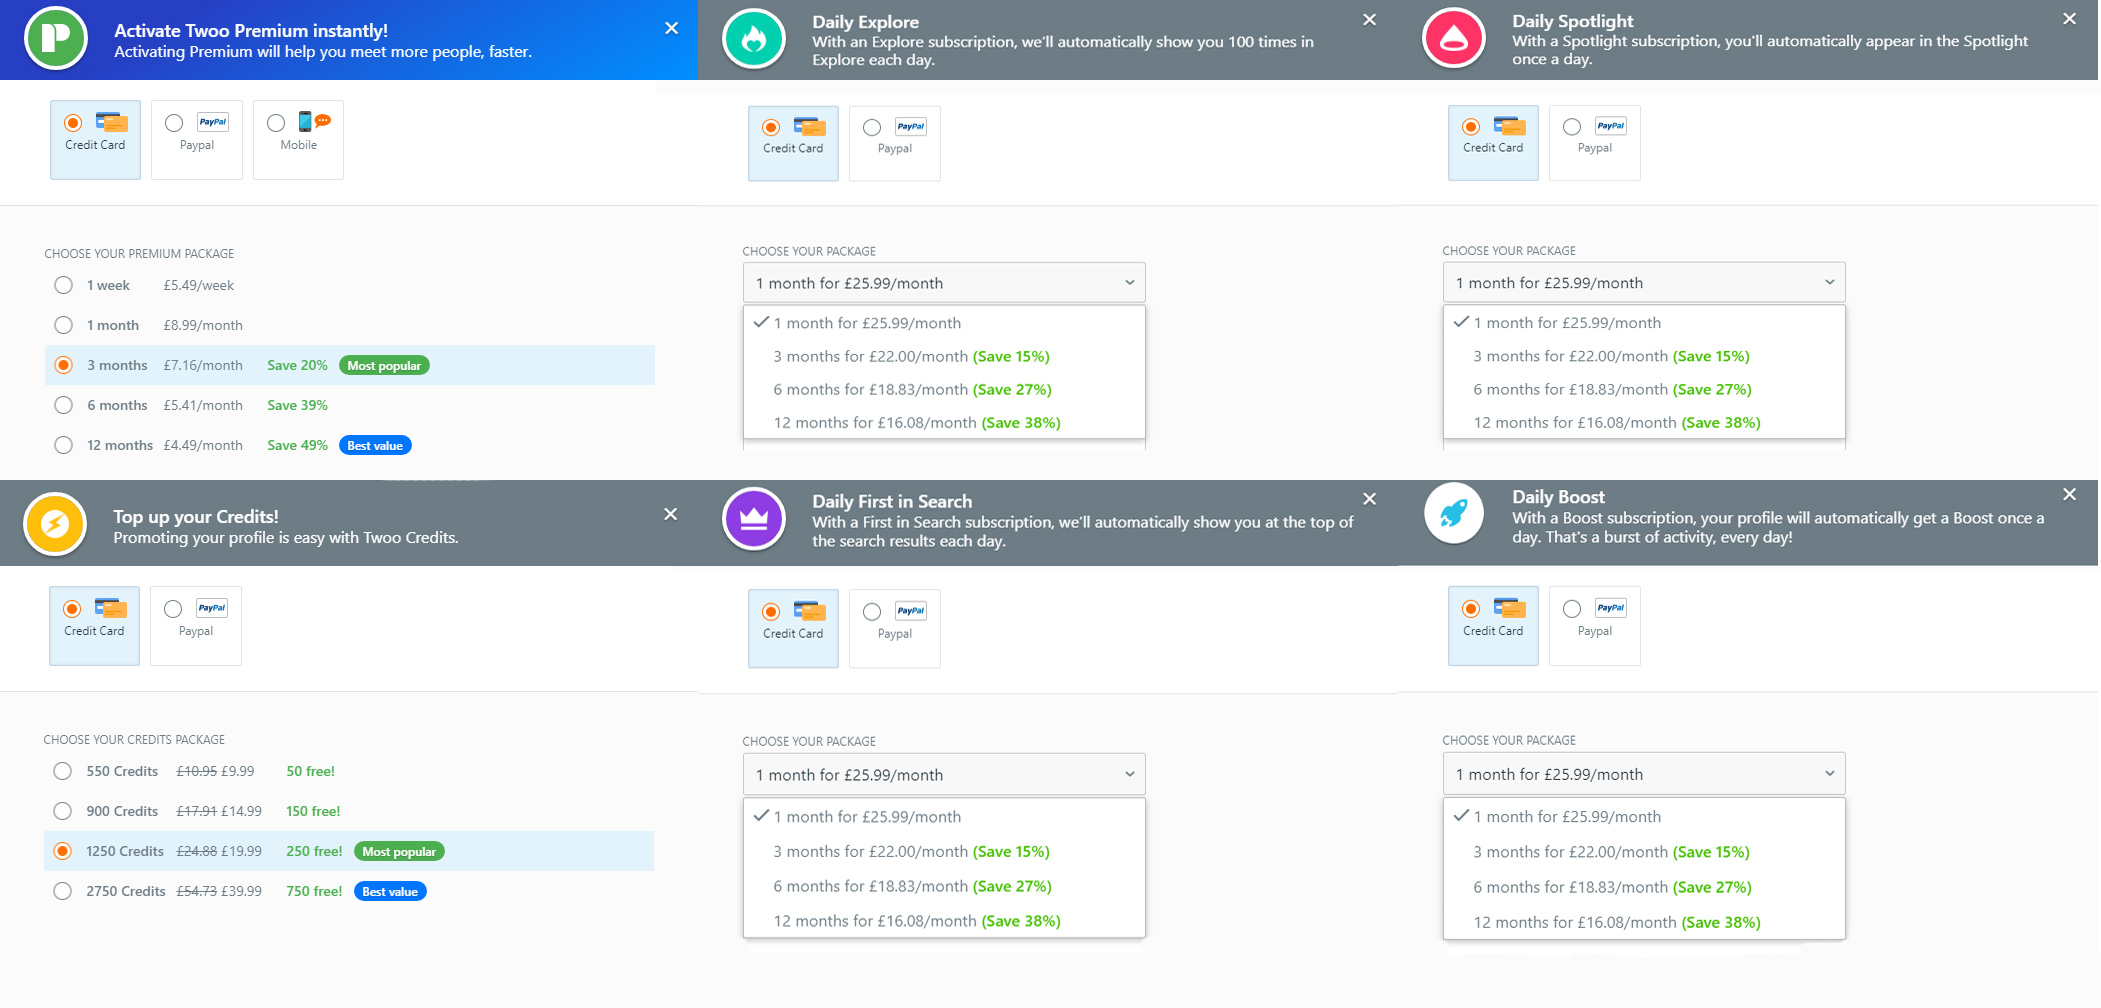Image resolution: width=2101 pixels, height=1008 pixels.
Task: Select the 2750 Credits package
Action: point(63,891)
